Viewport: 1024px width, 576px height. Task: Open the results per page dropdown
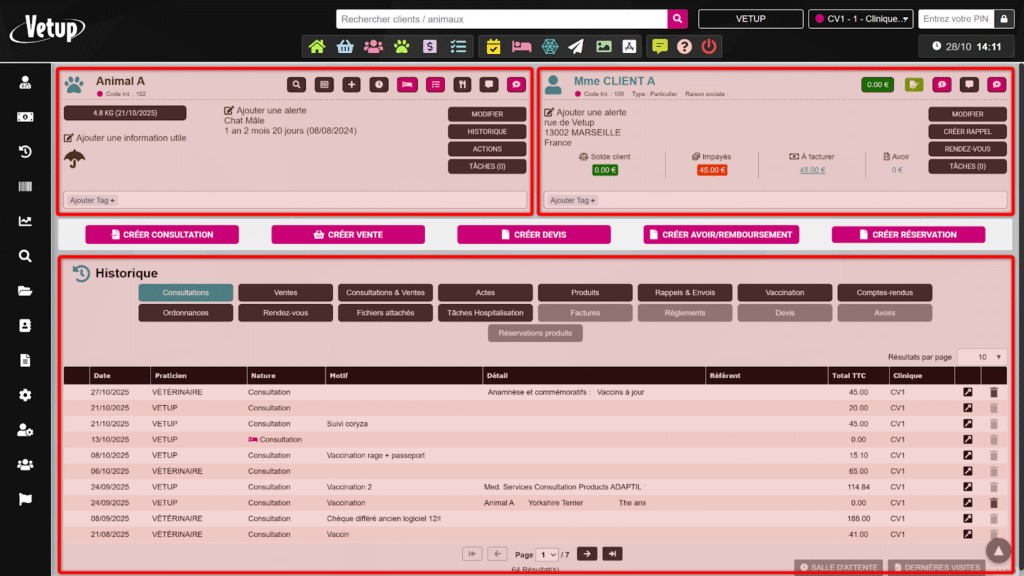tap(981, 356)
